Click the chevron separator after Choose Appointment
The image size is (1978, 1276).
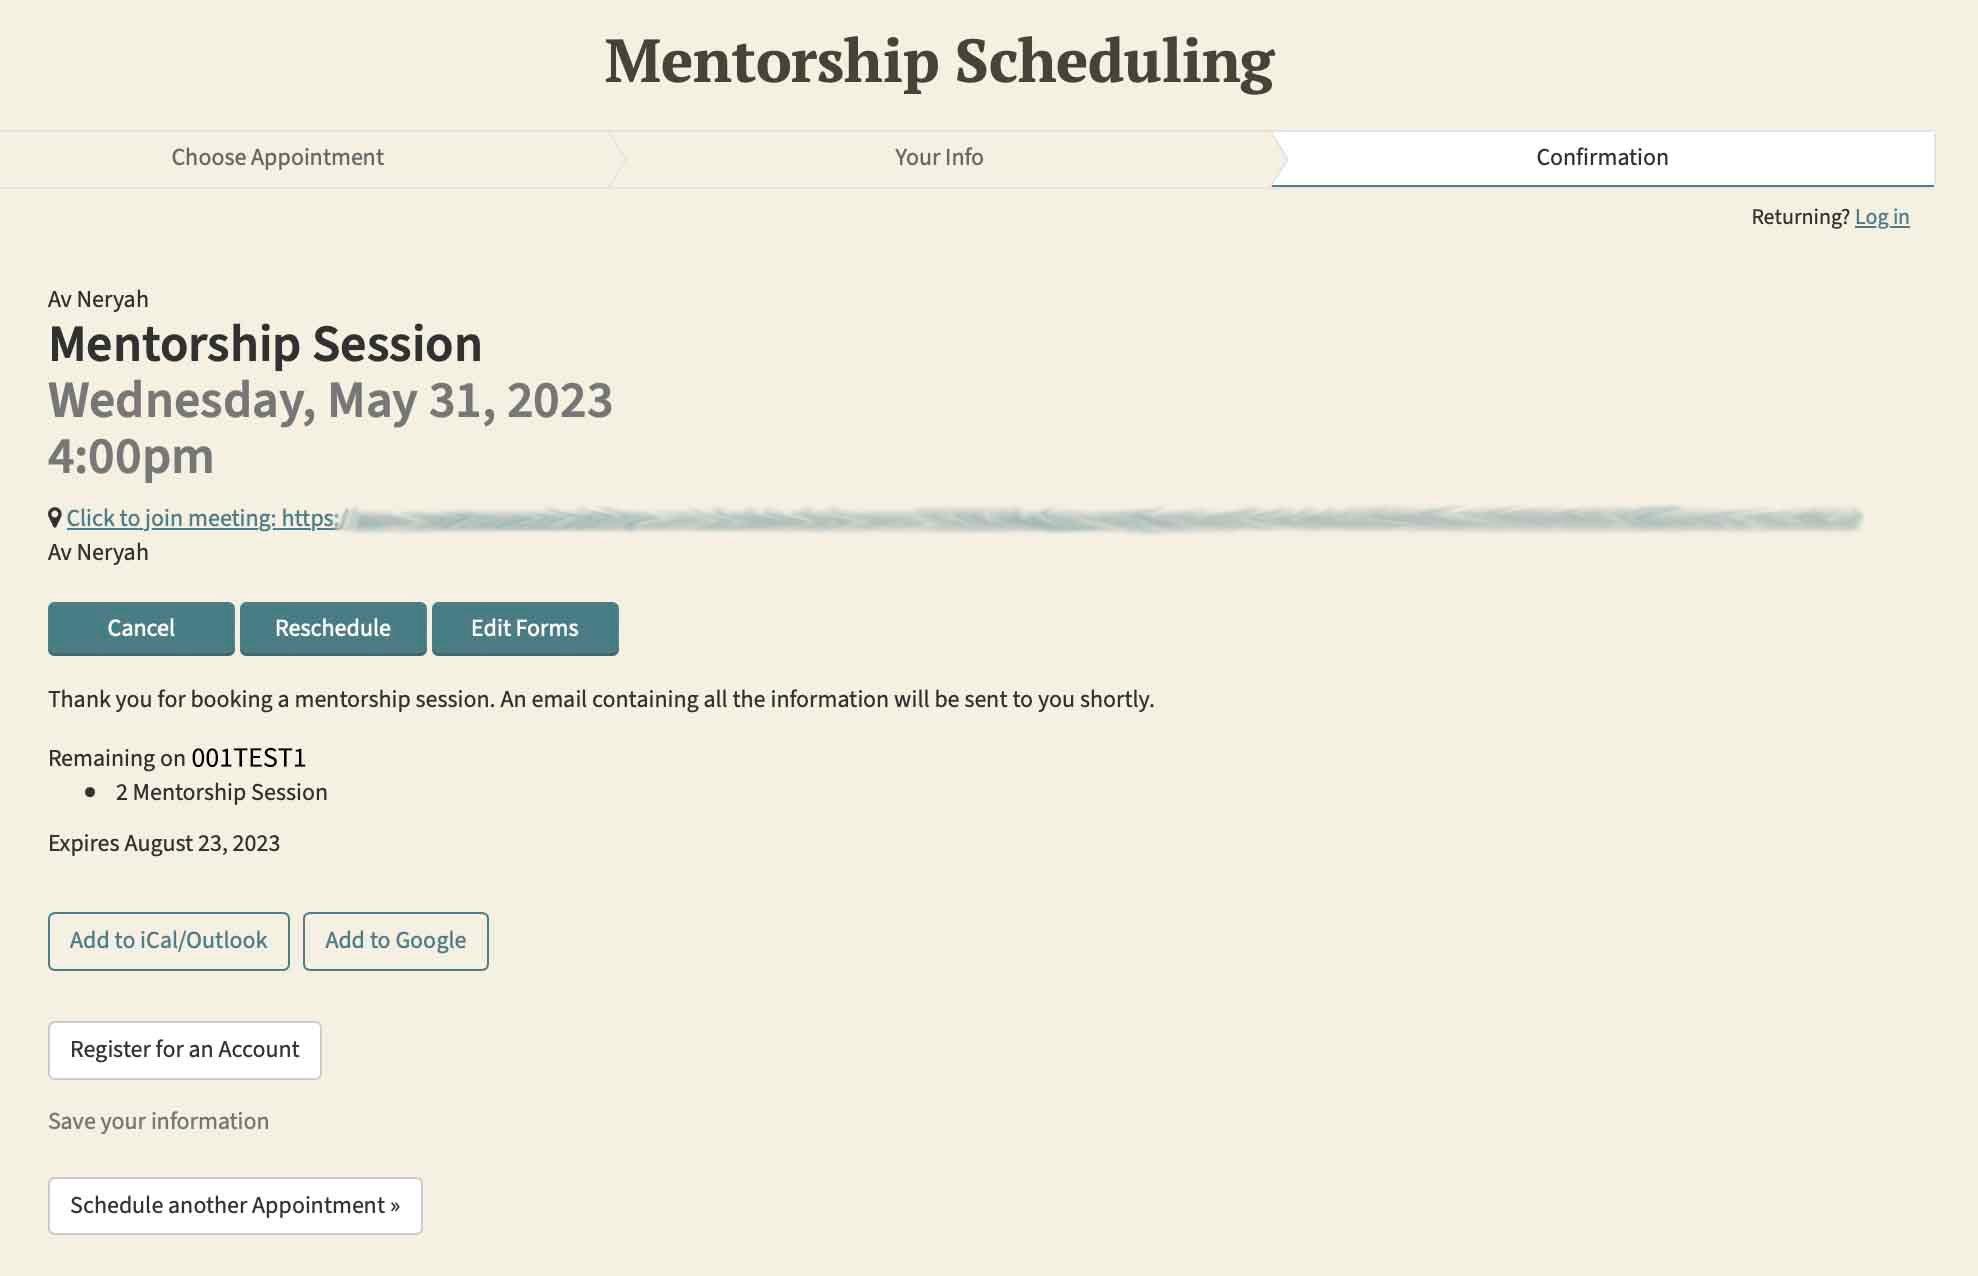(x=617, y=158)
